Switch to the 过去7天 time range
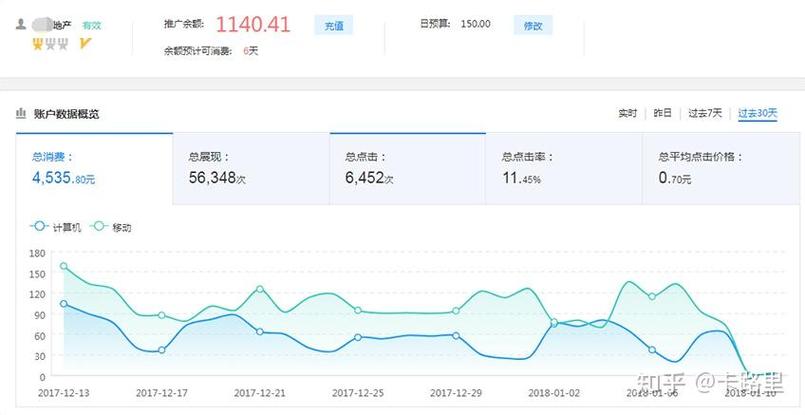 point(705,114)
